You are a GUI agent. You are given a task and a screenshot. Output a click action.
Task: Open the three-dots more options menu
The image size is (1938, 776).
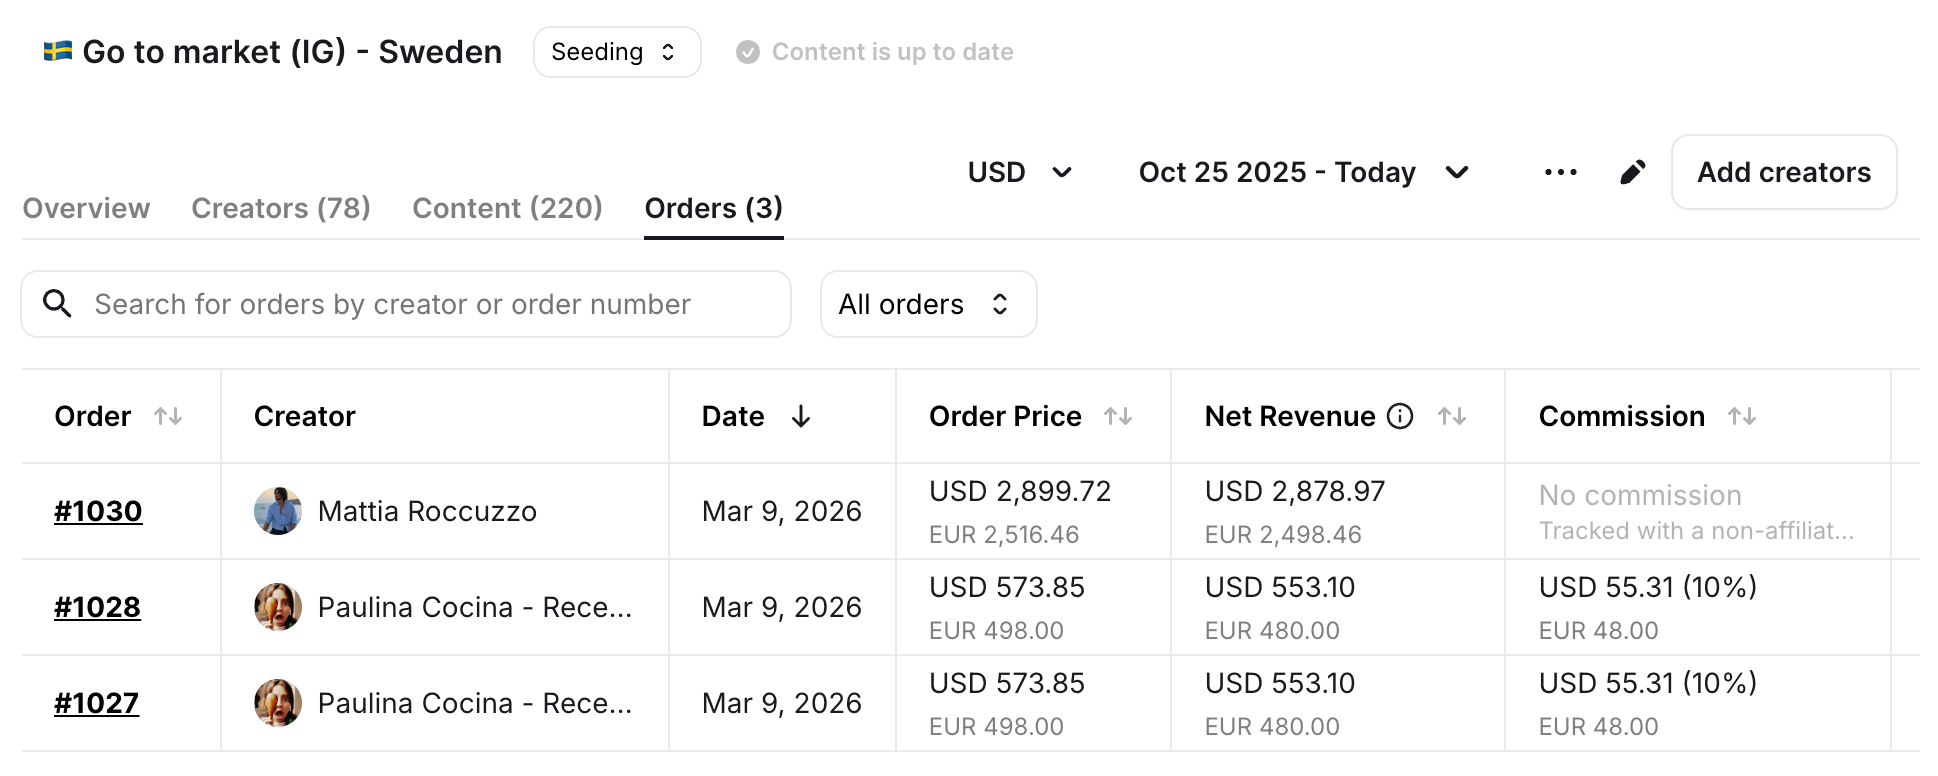click(1560, 173)
